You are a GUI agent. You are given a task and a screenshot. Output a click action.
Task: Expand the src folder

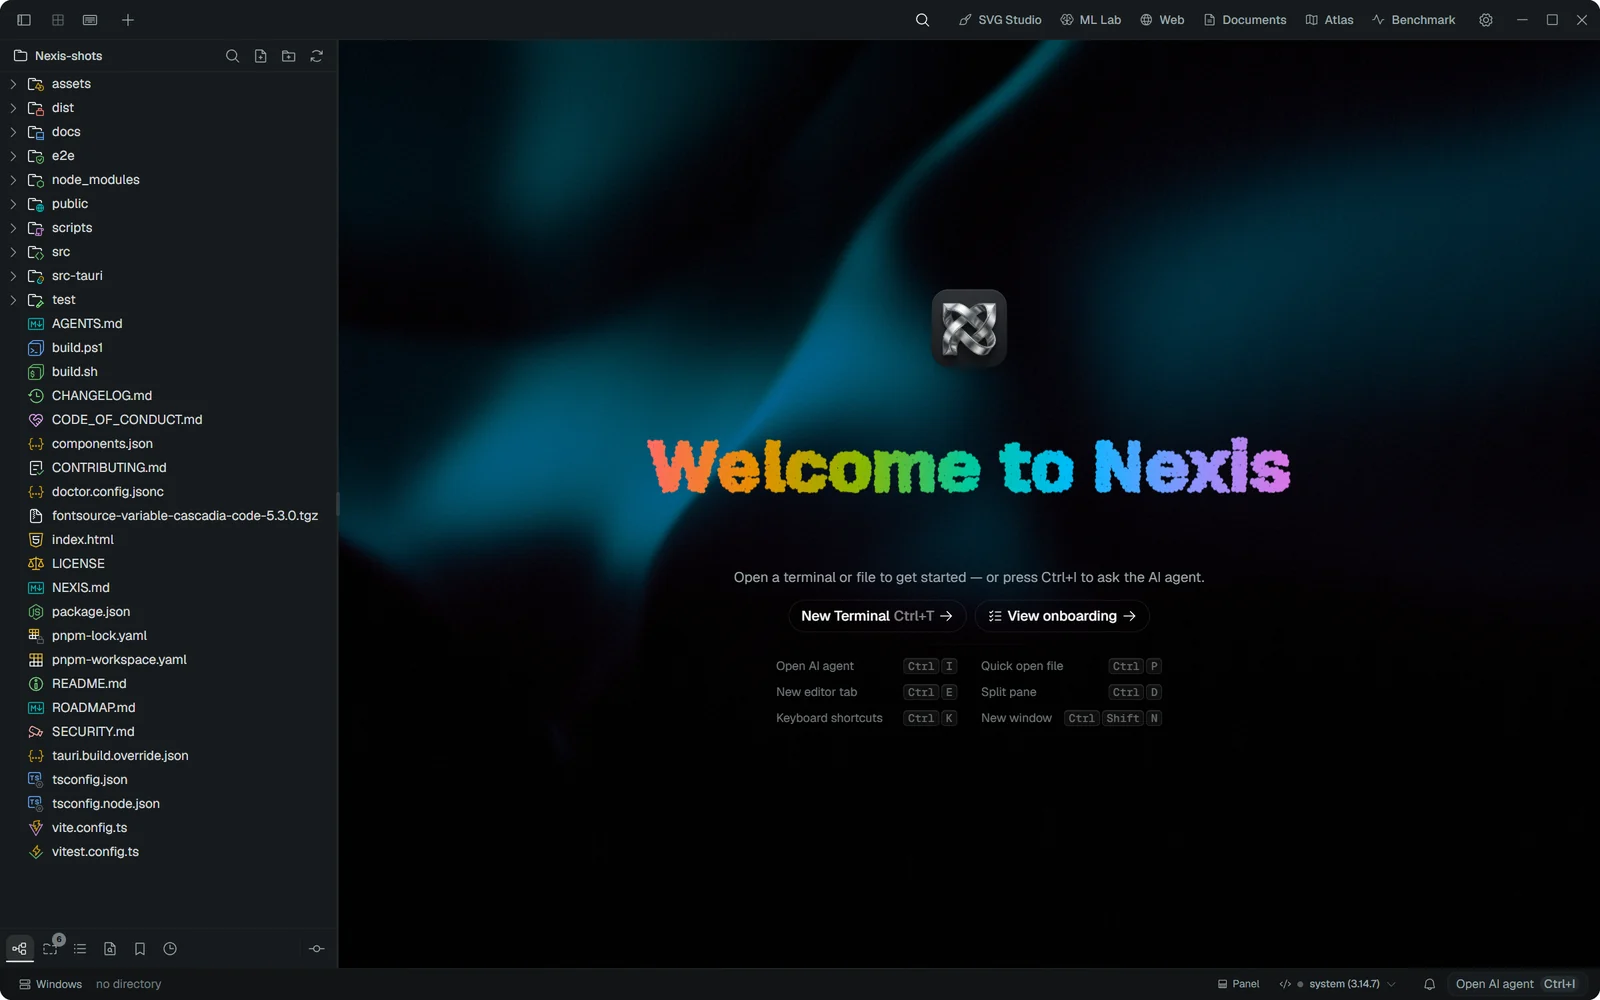[x=168, y=252]
